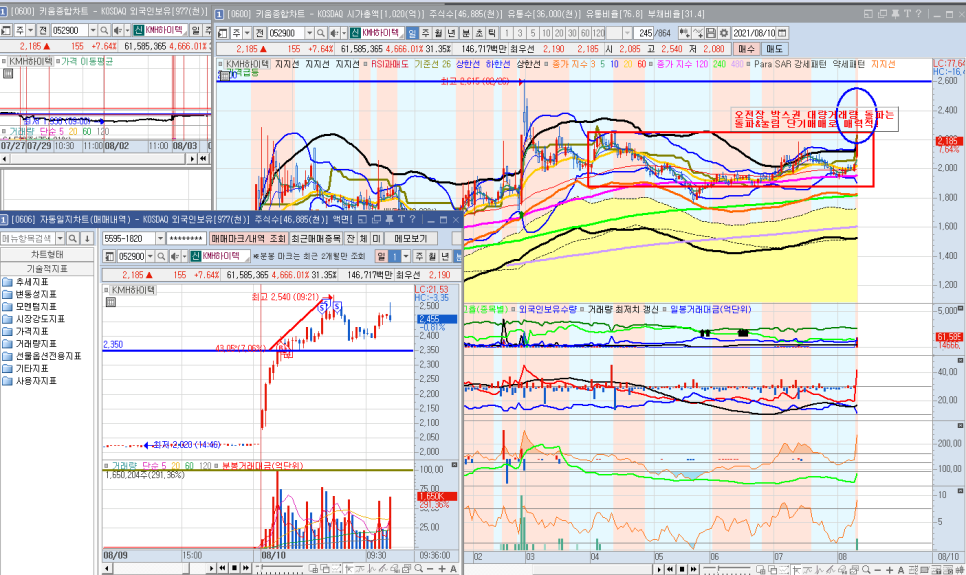
Task: Click the 매수 buy button
Action: pyautogui.click(x=745, y=49)
